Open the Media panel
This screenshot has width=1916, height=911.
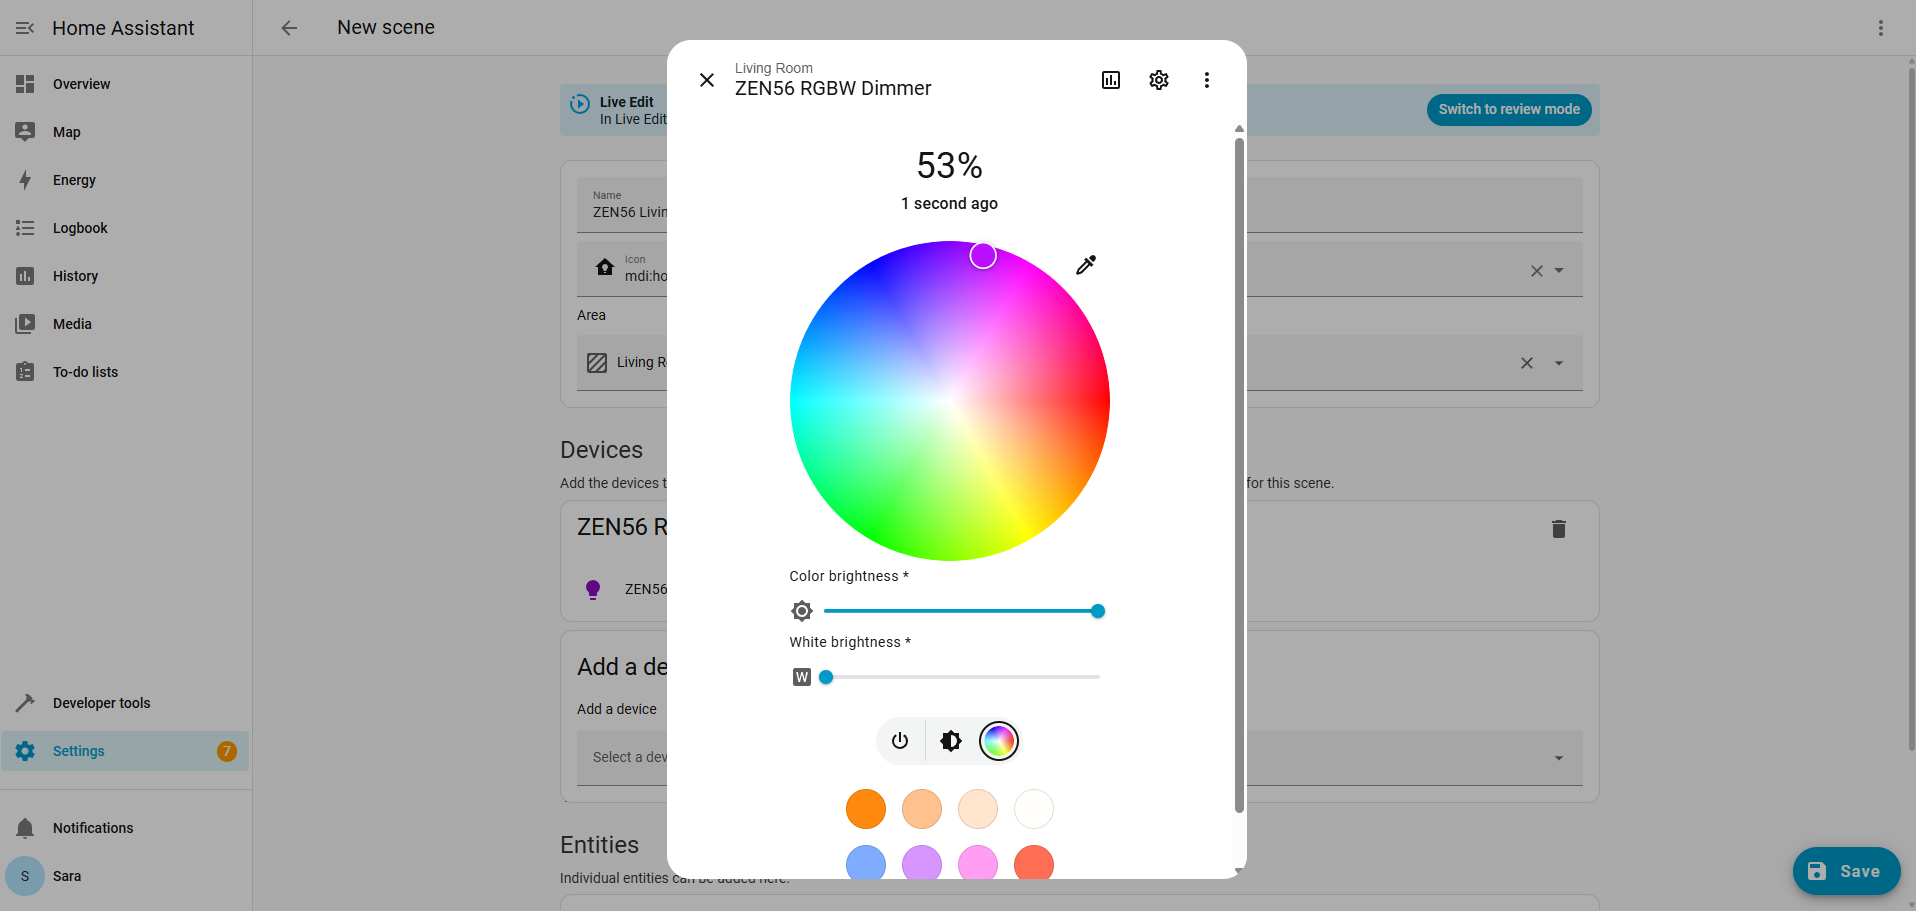pos(125,324)
